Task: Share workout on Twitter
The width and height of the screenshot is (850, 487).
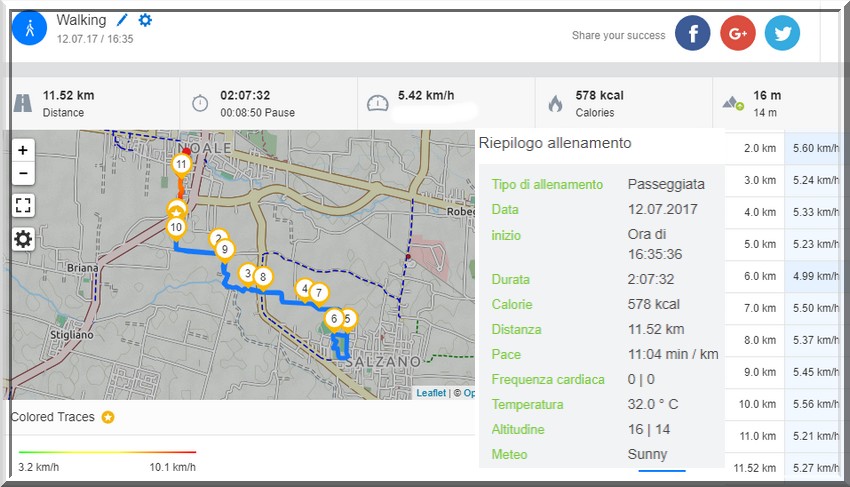Action: tap(782, 33)
